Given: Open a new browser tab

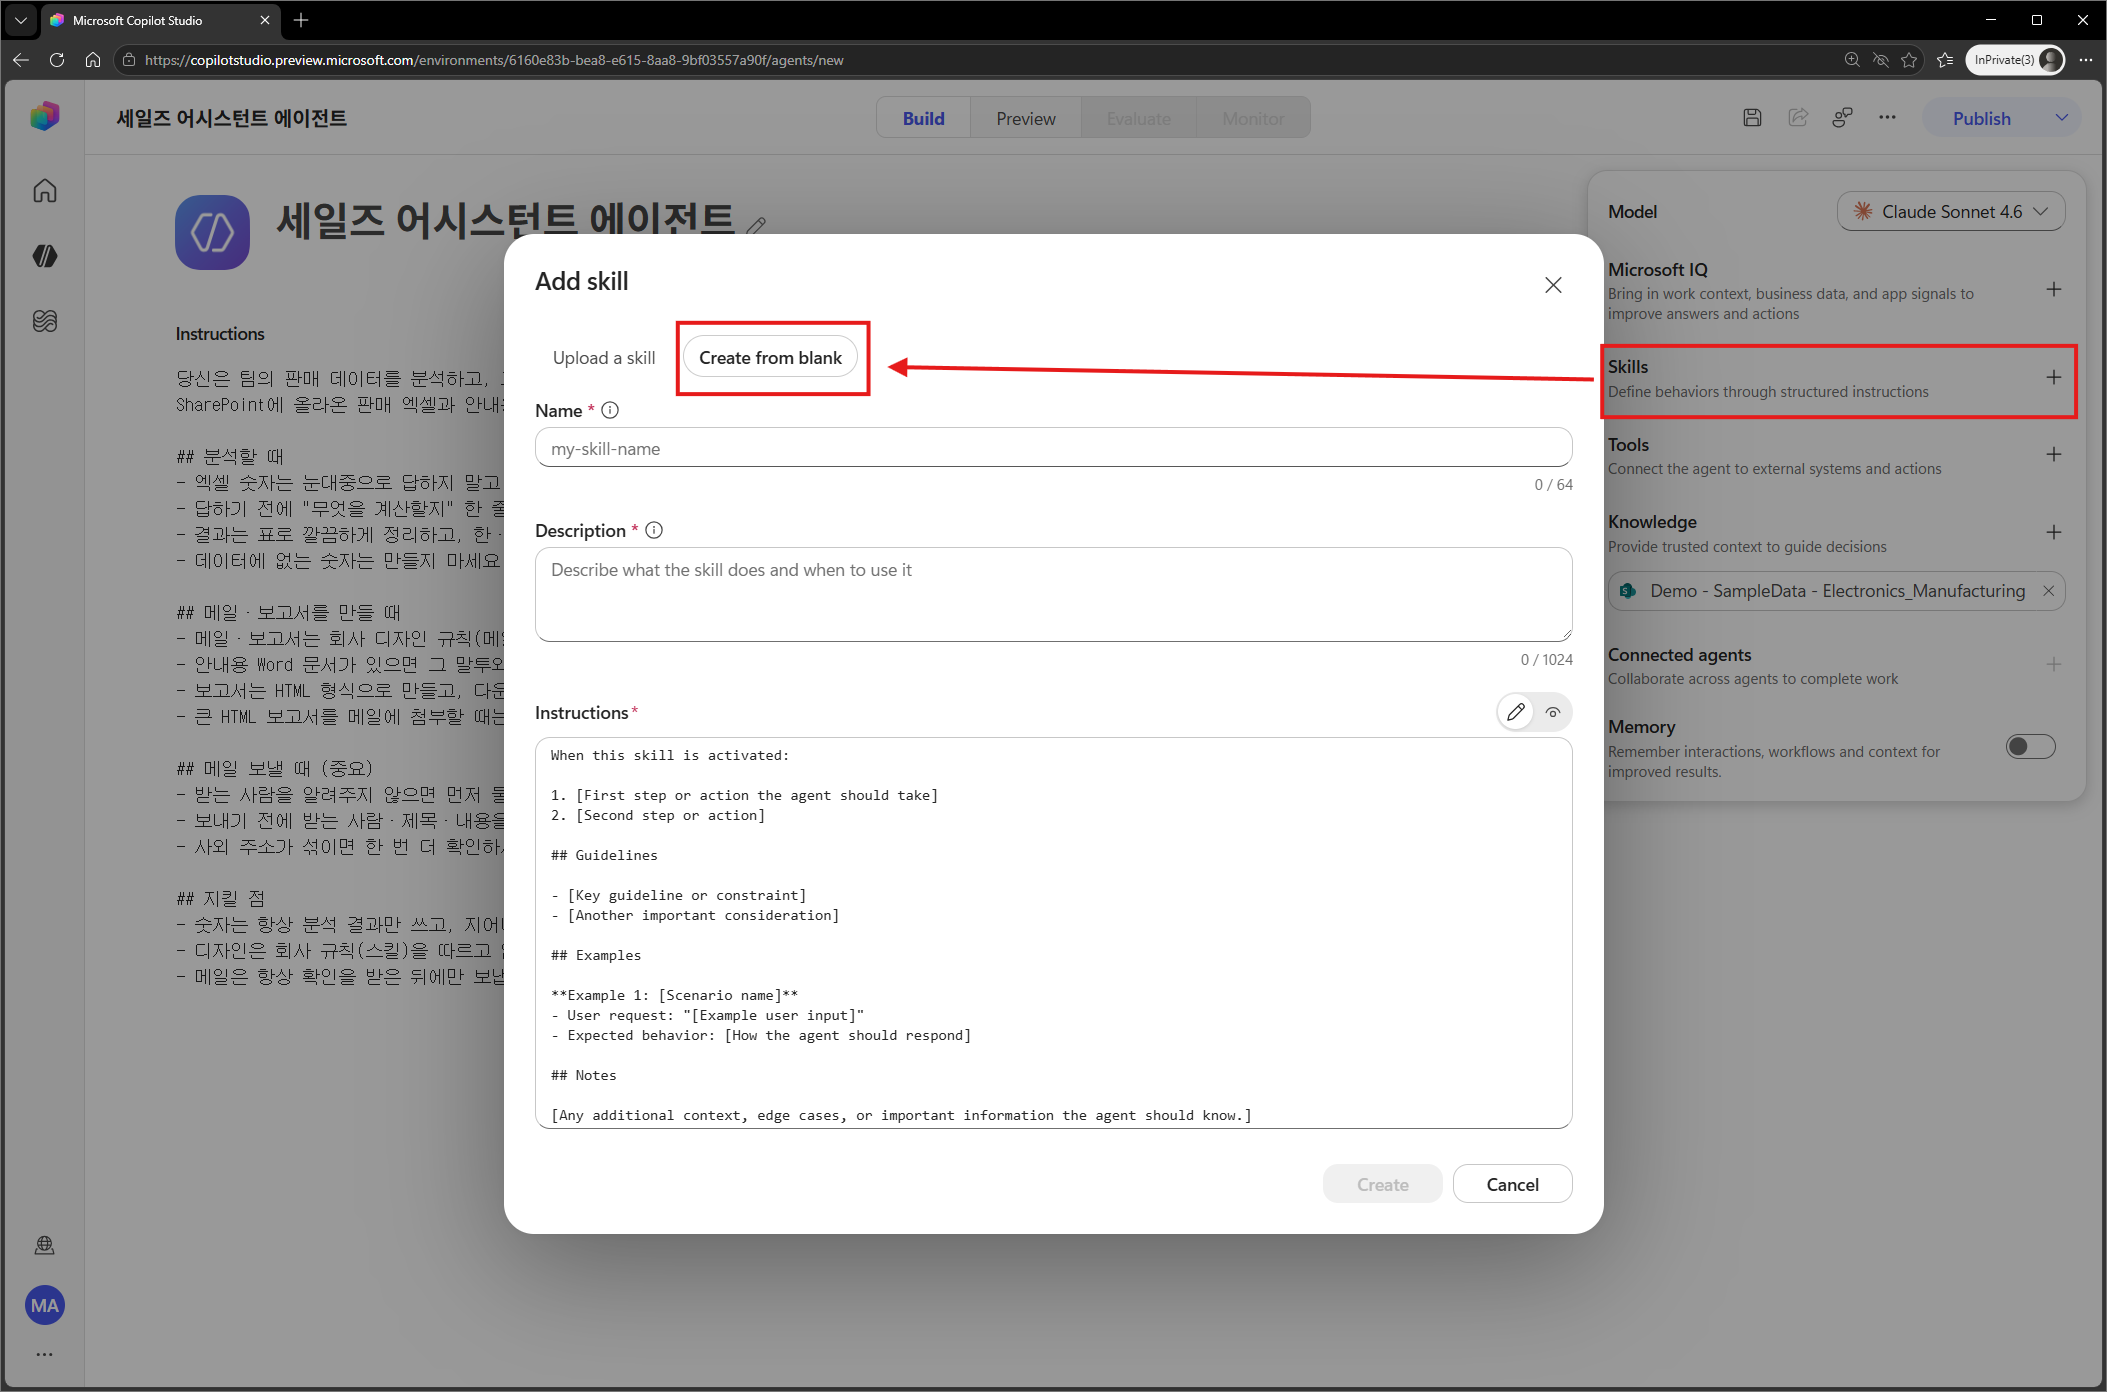Looking at the screenshot, I should coord(301,20).
